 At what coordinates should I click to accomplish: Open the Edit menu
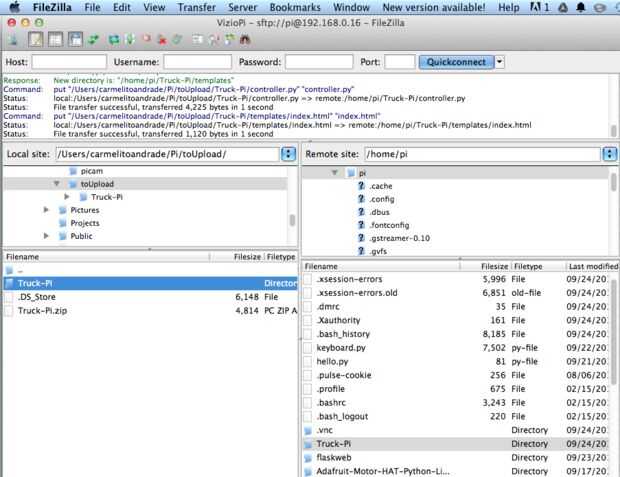pyautogui.click(x=121, y=7)
